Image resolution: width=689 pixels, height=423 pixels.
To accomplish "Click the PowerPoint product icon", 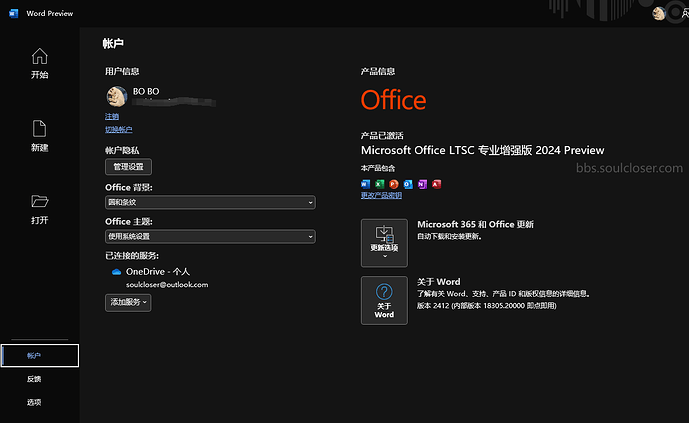I will (394, 184).
